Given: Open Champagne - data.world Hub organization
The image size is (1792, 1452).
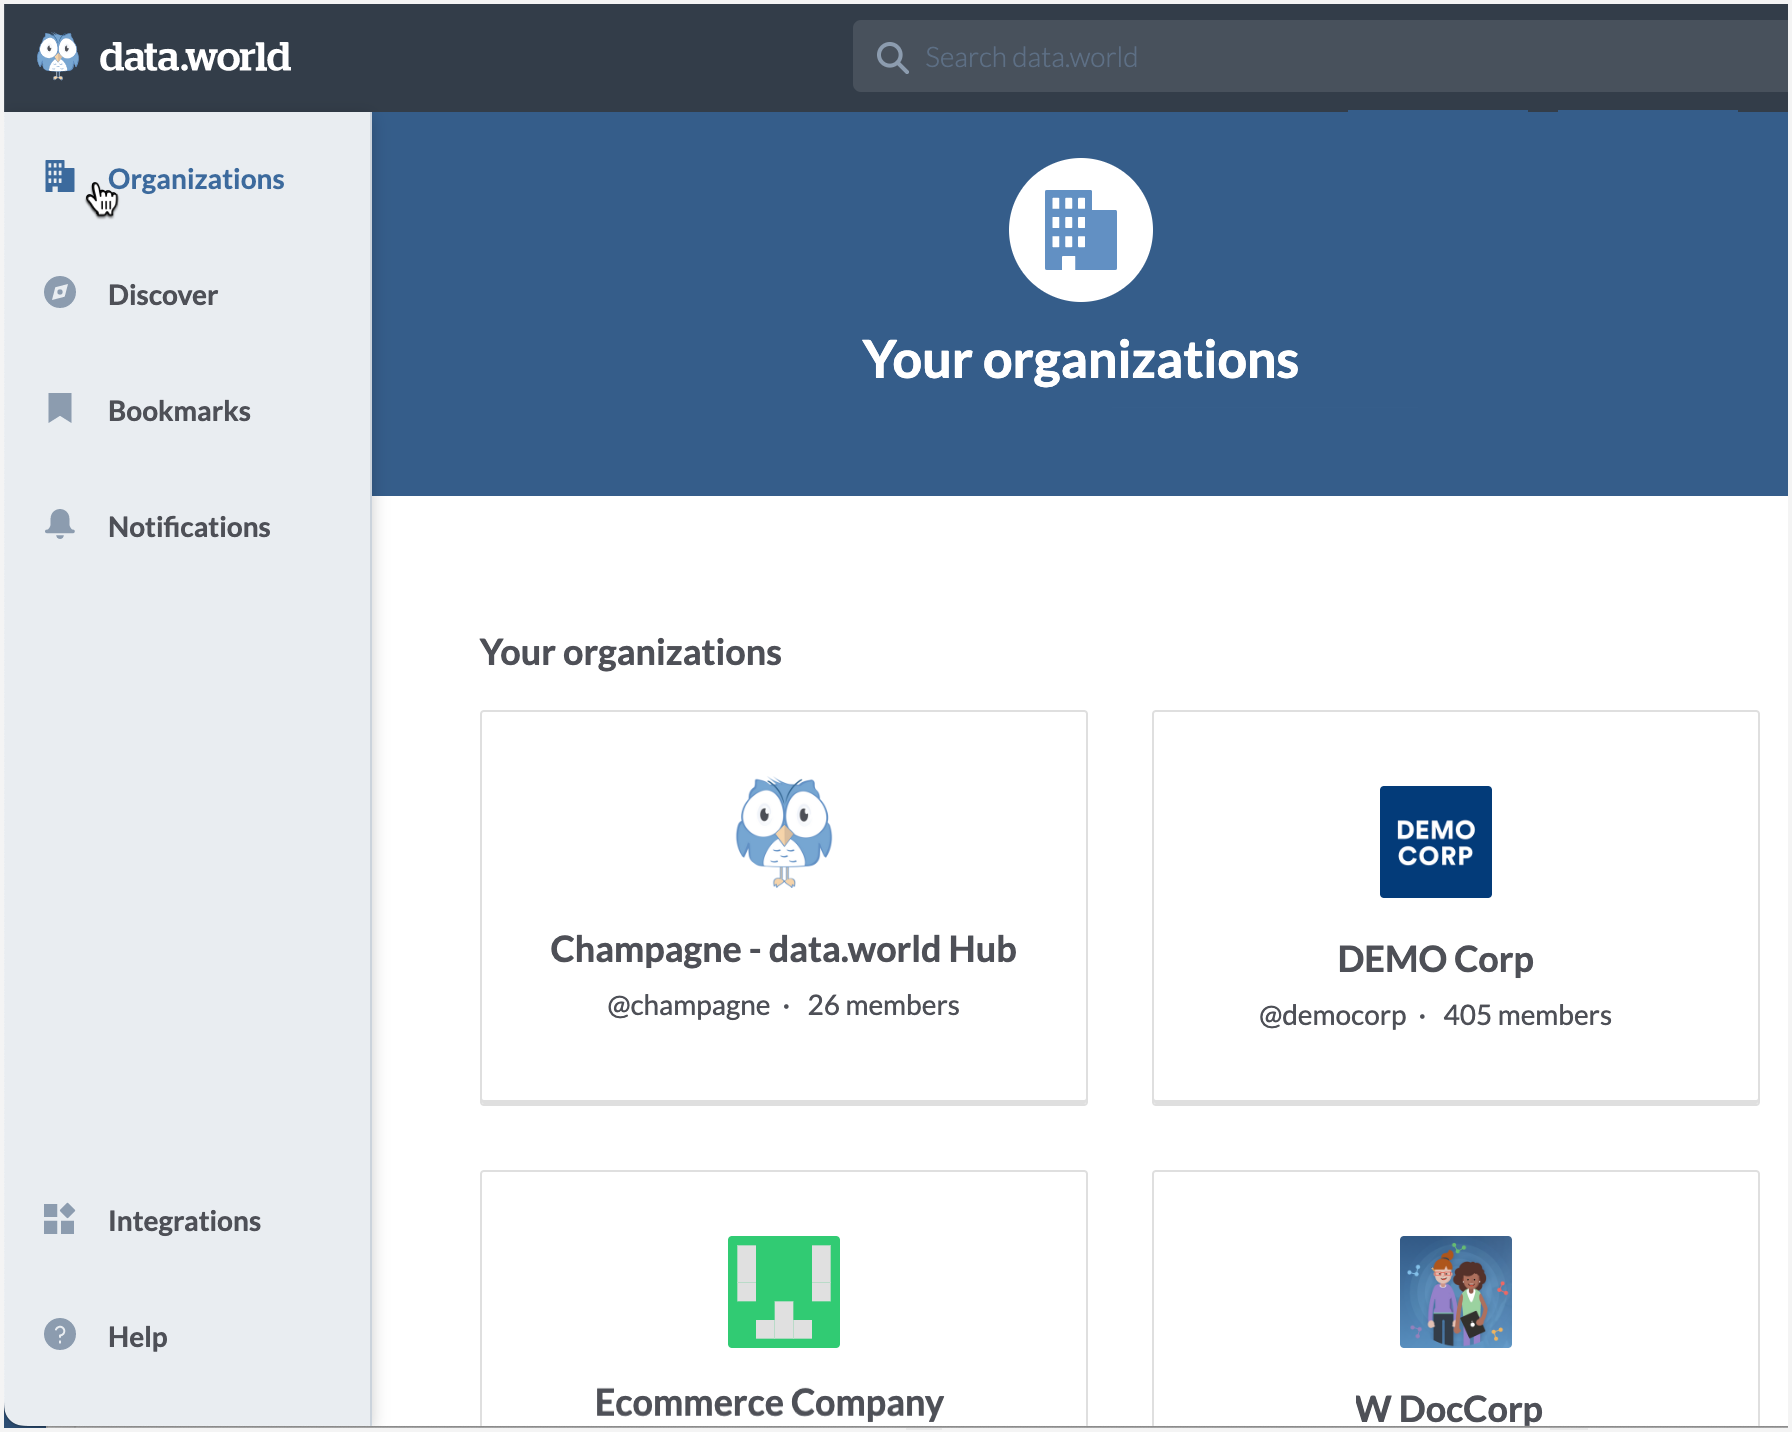Looking at the screenshot, I should pyautogui.click(x=783, y=949).
